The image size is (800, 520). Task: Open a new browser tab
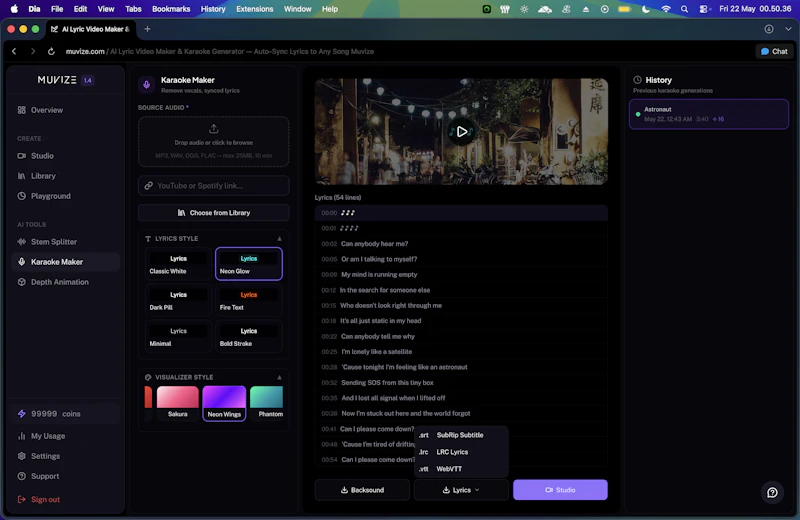coord(147,29)
